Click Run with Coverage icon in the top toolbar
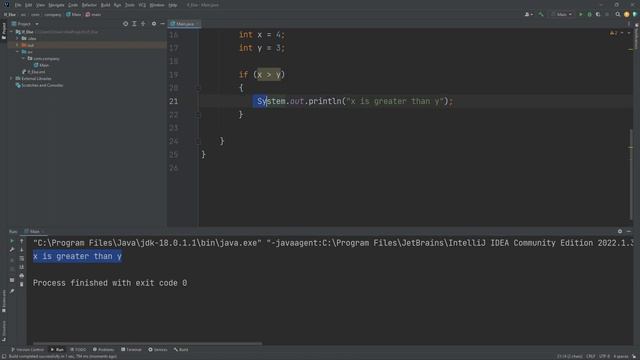This screenshot has width=640, height=360. pyautogui.click(x=598, y=14)
